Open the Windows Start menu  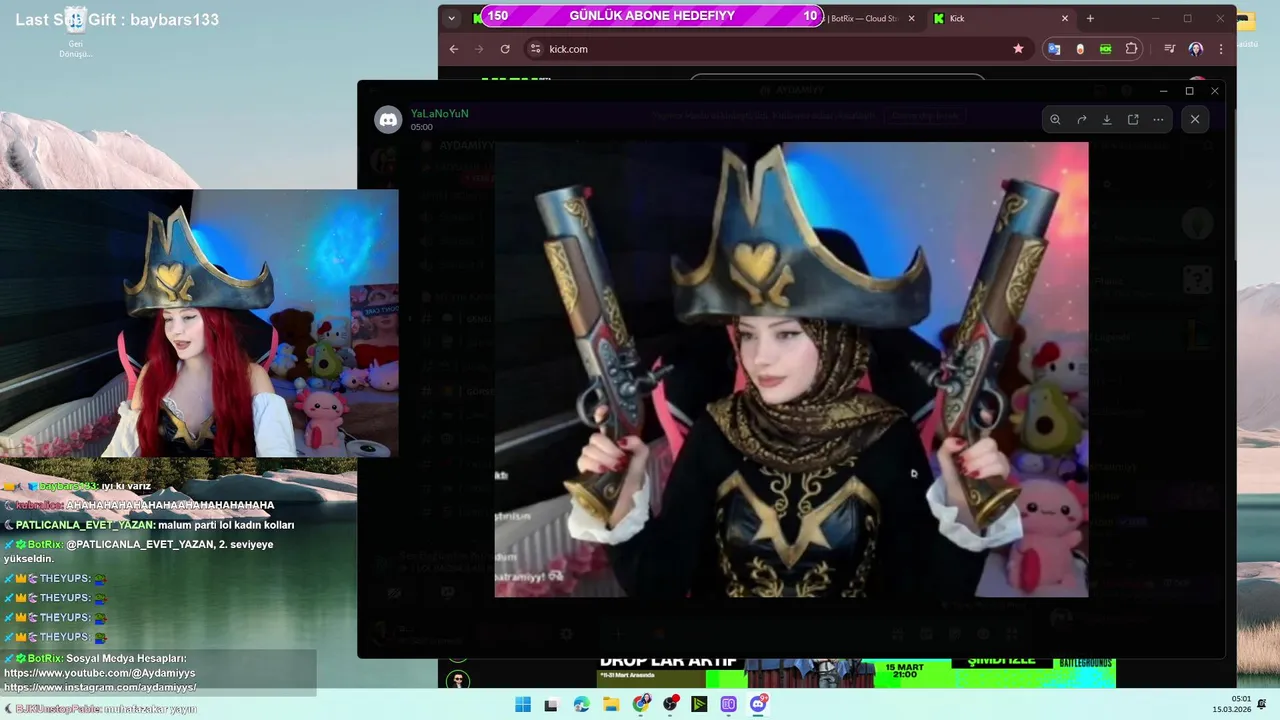tap(523, 705)
